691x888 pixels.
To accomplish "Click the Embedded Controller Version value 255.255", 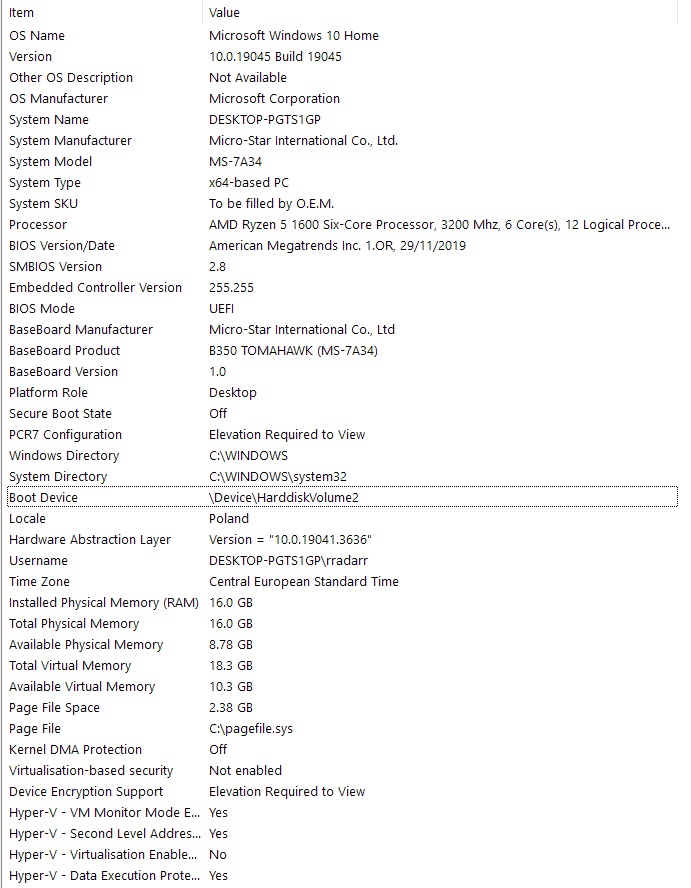I will pos(231,287).
